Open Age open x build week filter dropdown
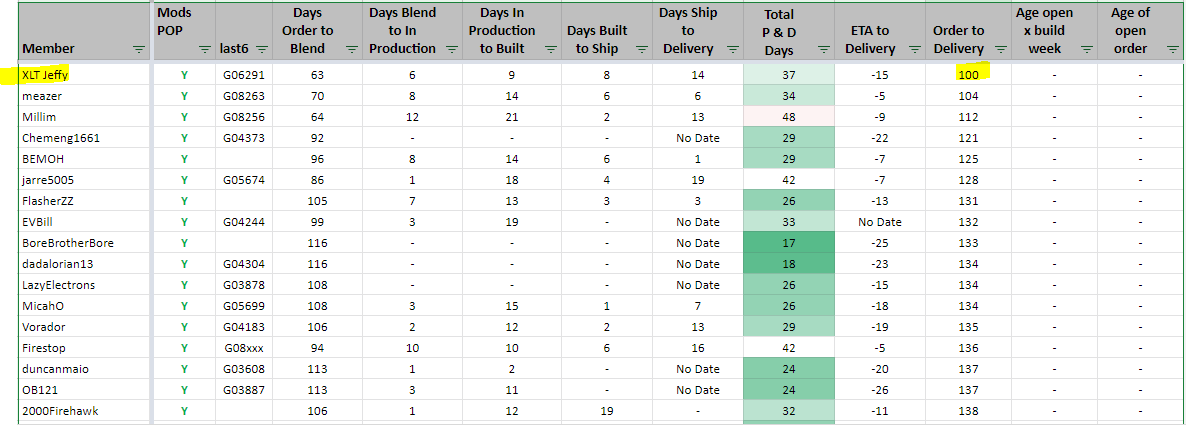This screenshot has width=1186, height=425. pyautogui.click(x=1087, y=49)
